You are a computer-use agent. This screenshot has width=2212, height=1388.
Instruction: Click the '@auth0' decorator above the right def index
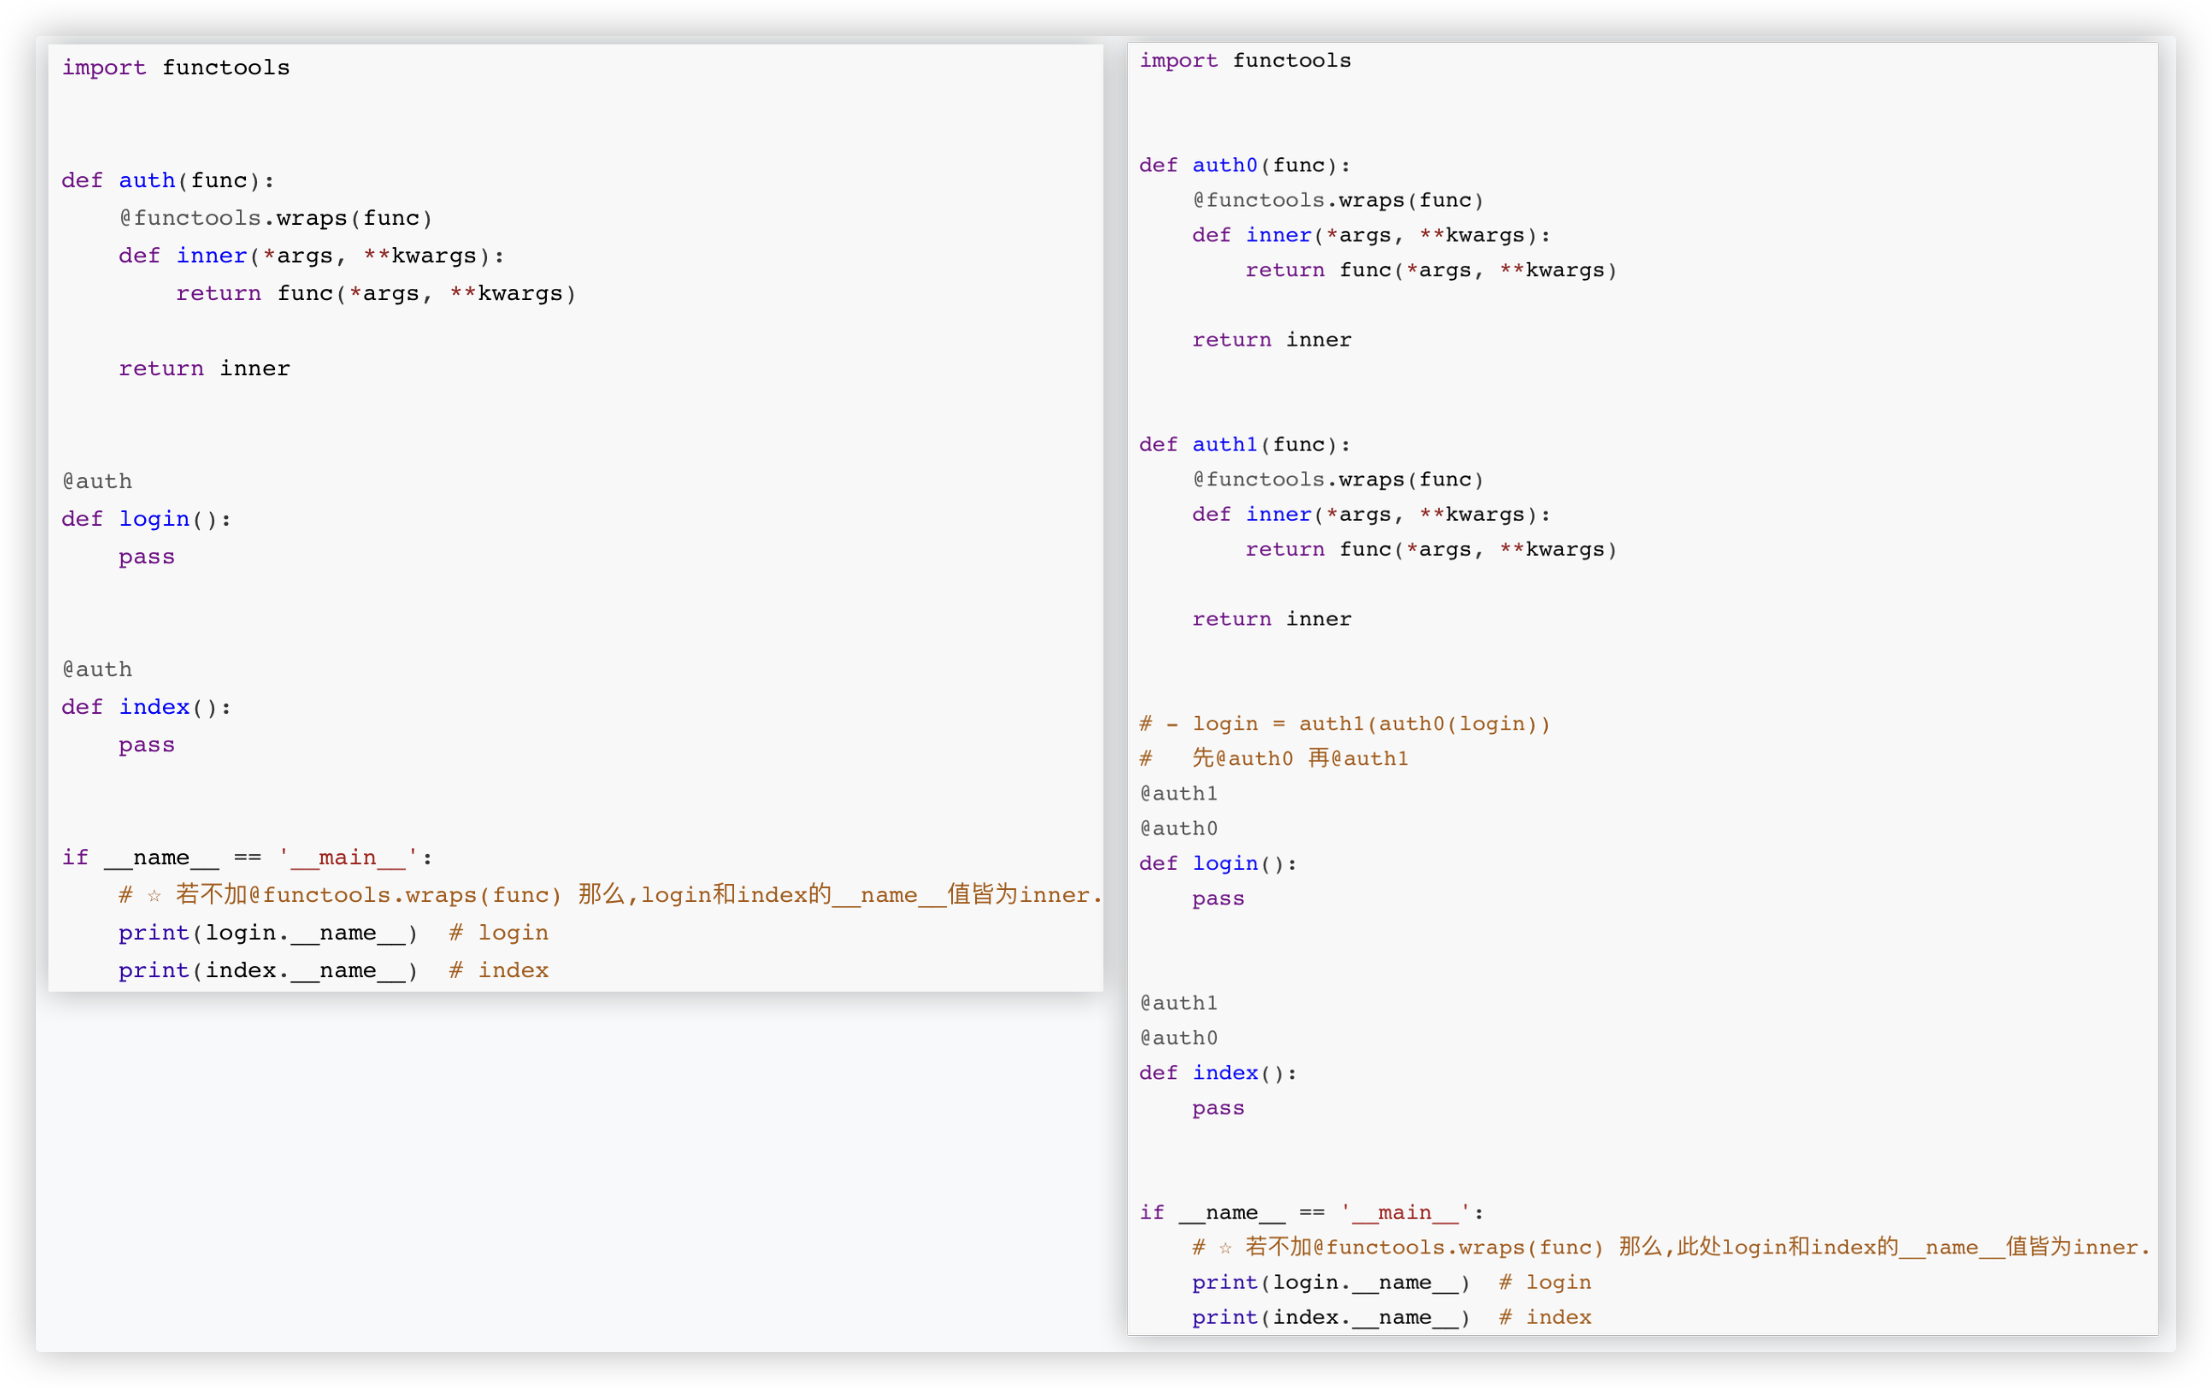1178,1038
